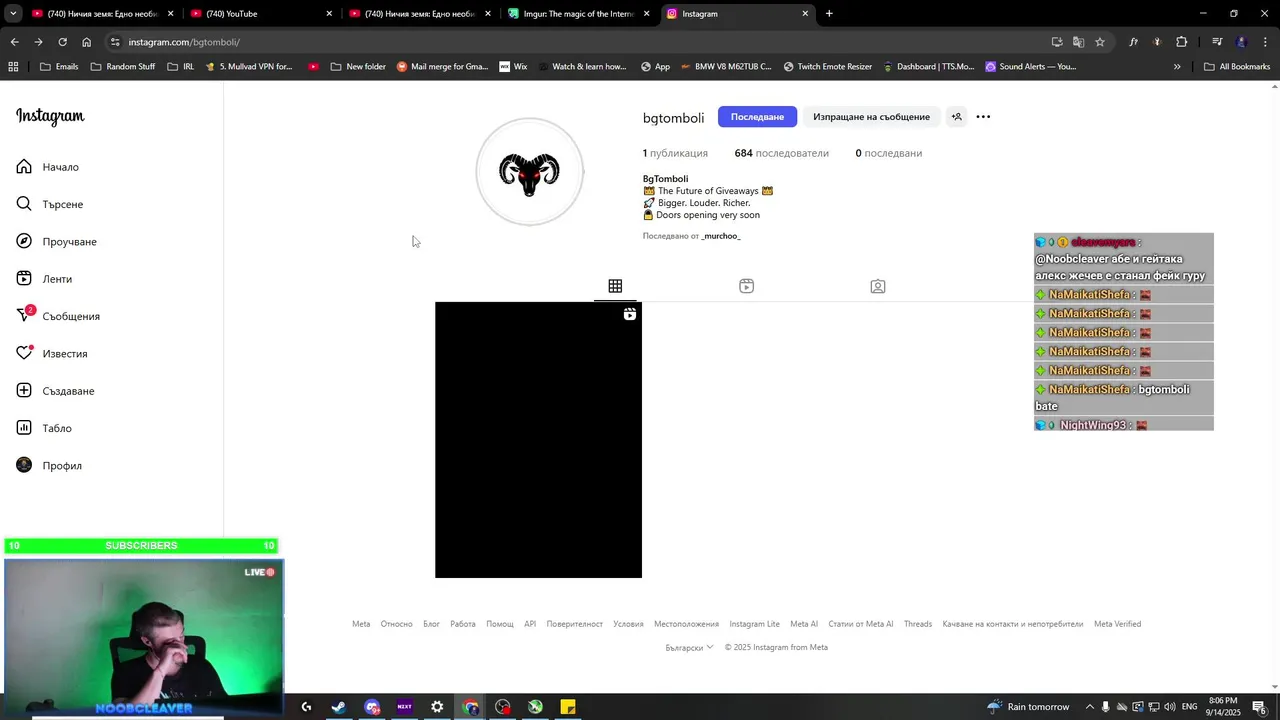Open Профил (Profile) in sidebar
Viewport: 1280px width, 720px height.
(49, 466)
